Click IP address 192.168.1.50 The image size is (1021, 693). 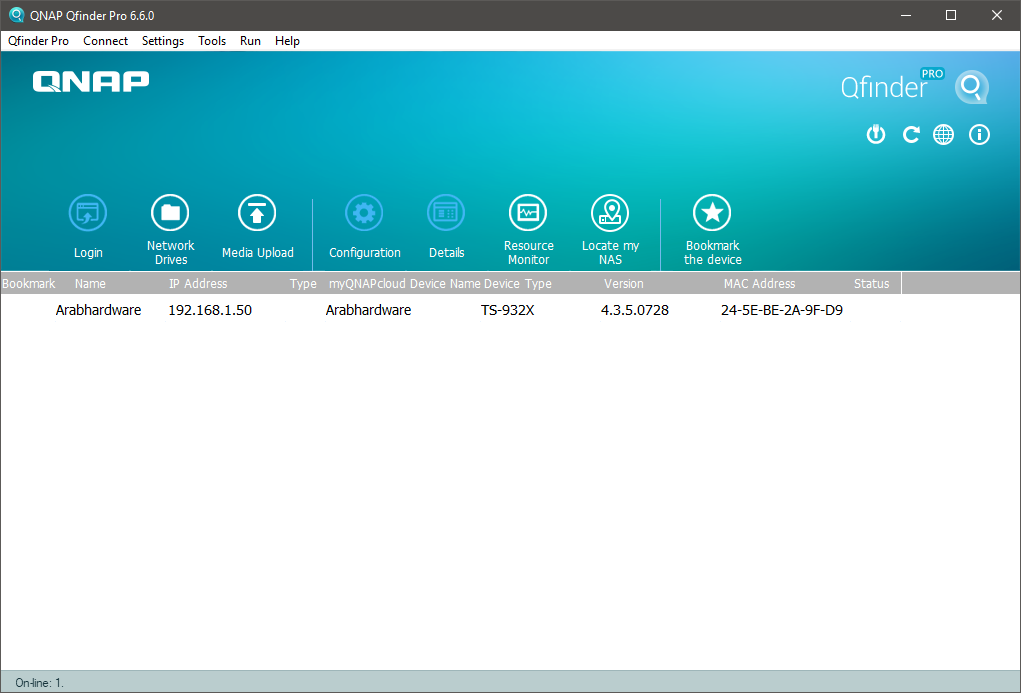click(210, 310)
